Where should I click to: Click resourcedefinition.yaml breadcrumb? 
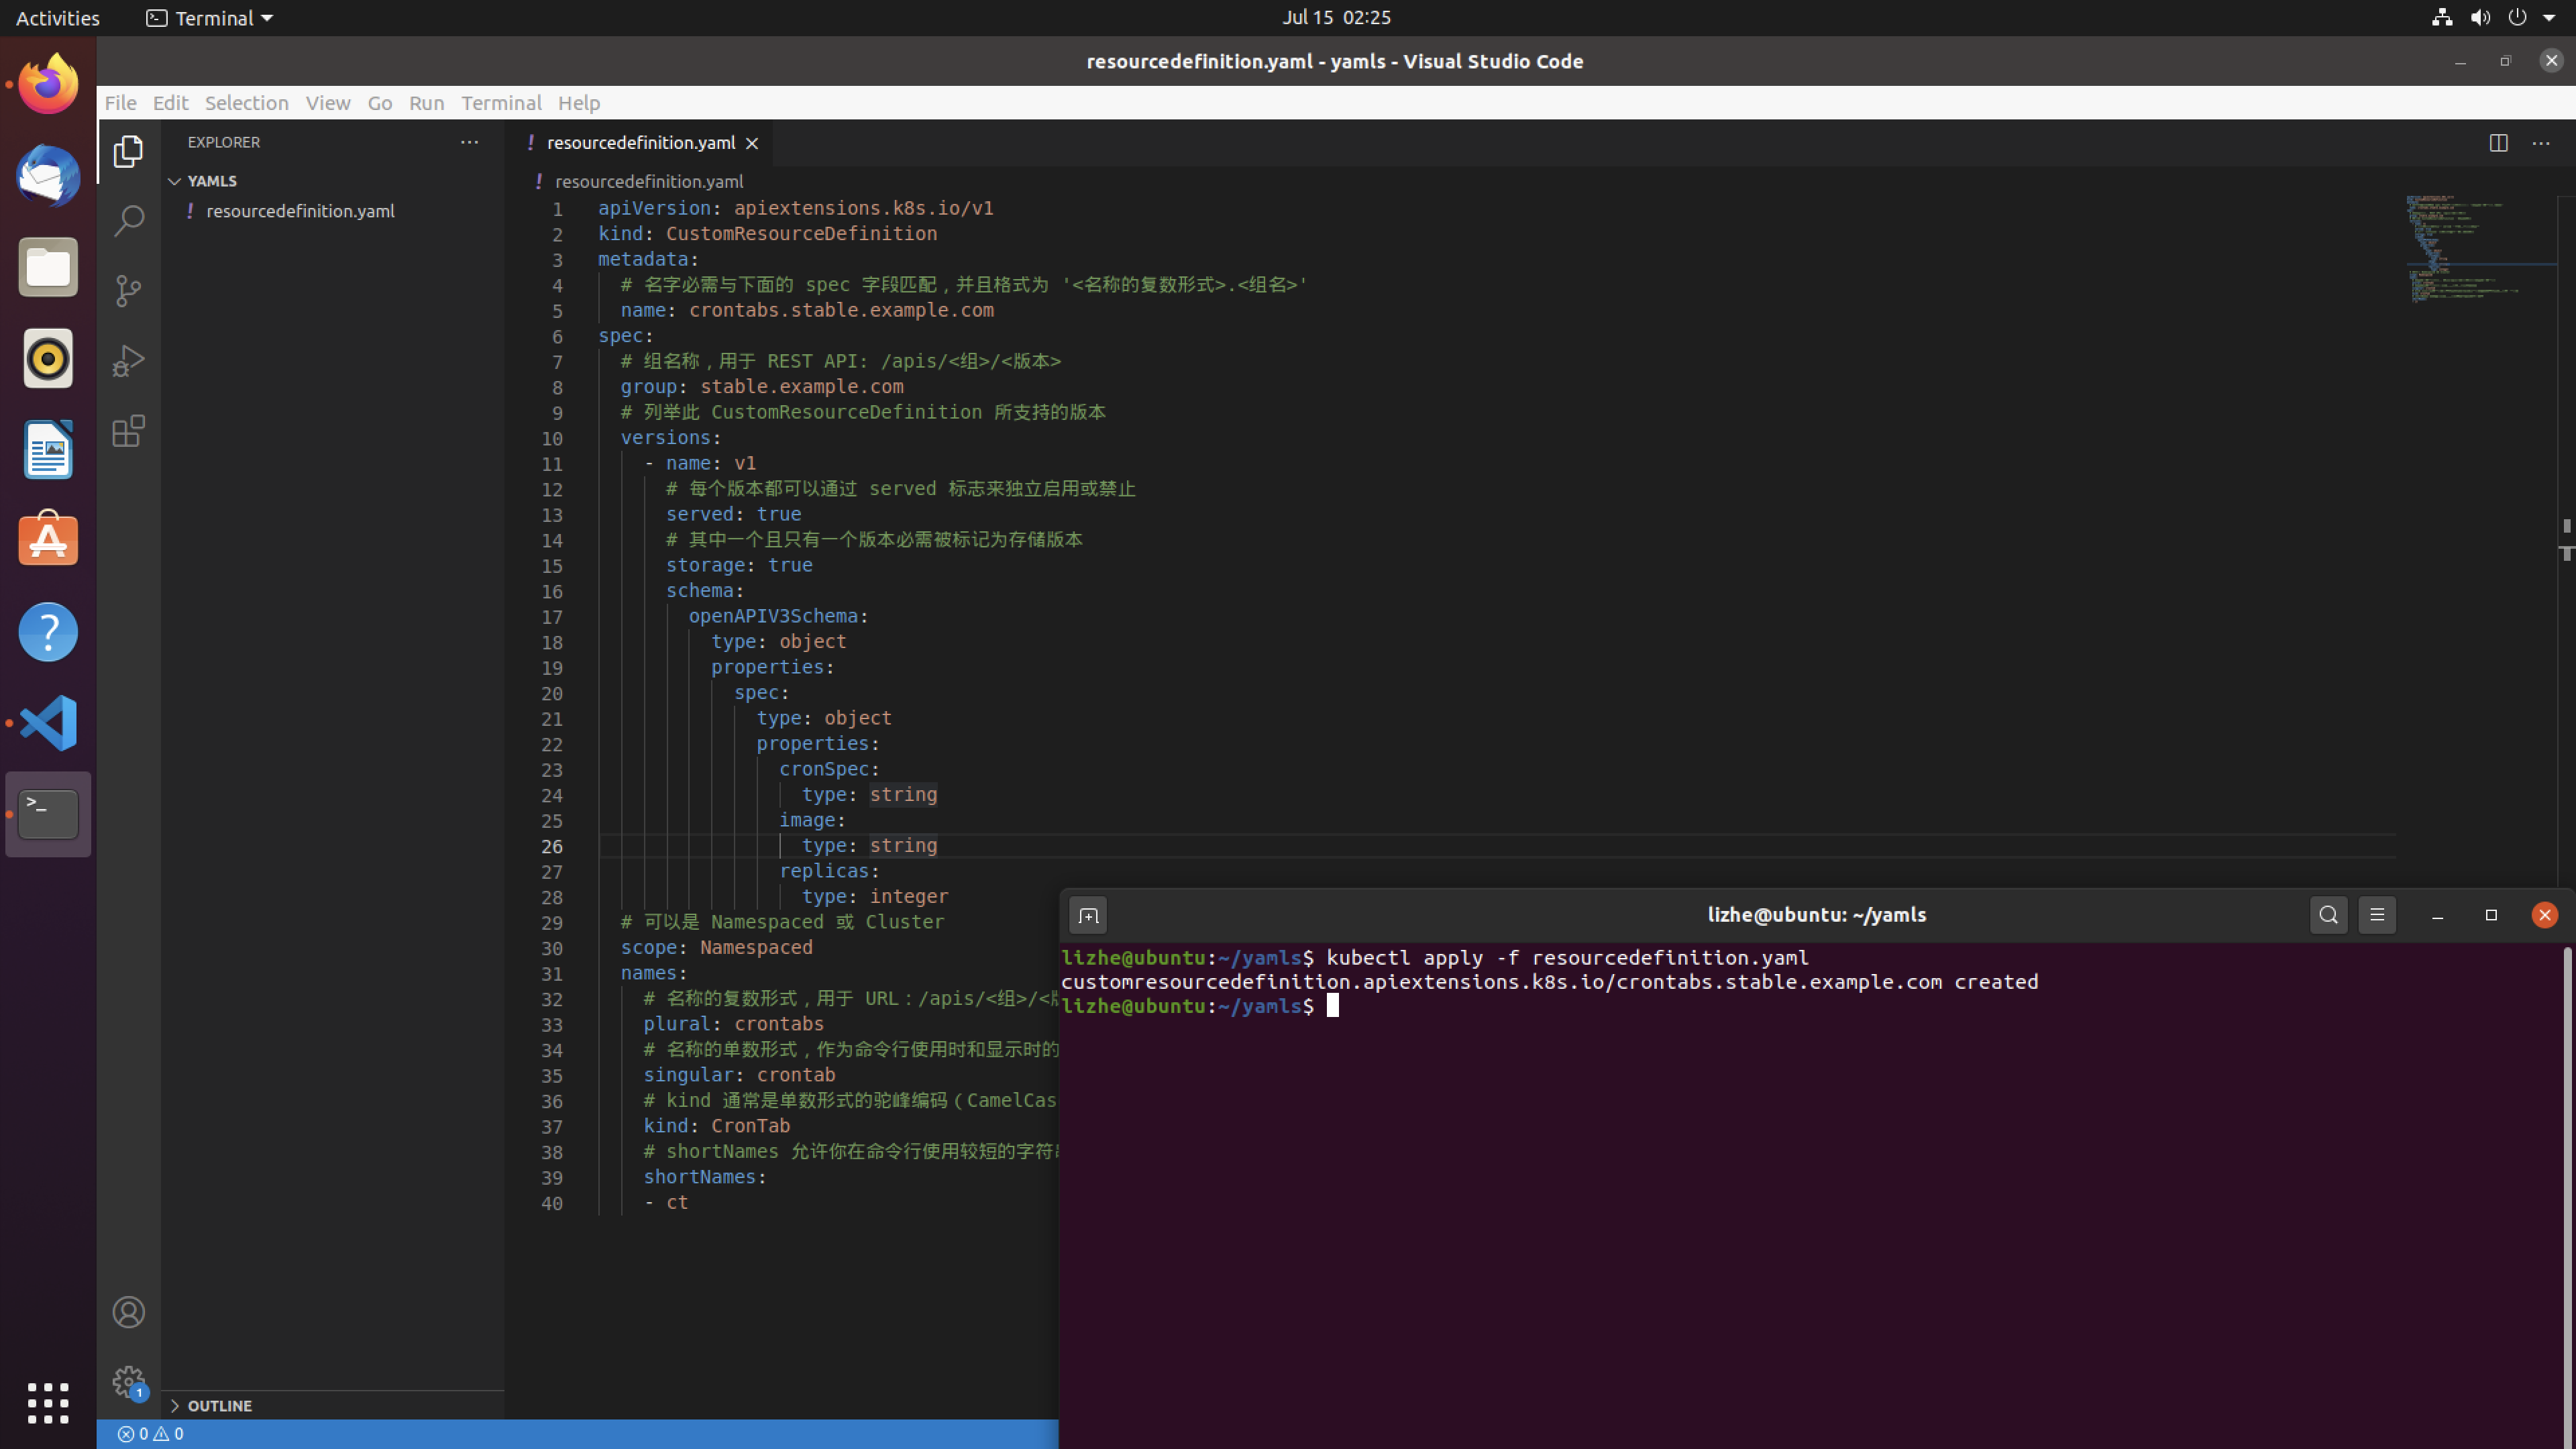click(x=648, y=181)
